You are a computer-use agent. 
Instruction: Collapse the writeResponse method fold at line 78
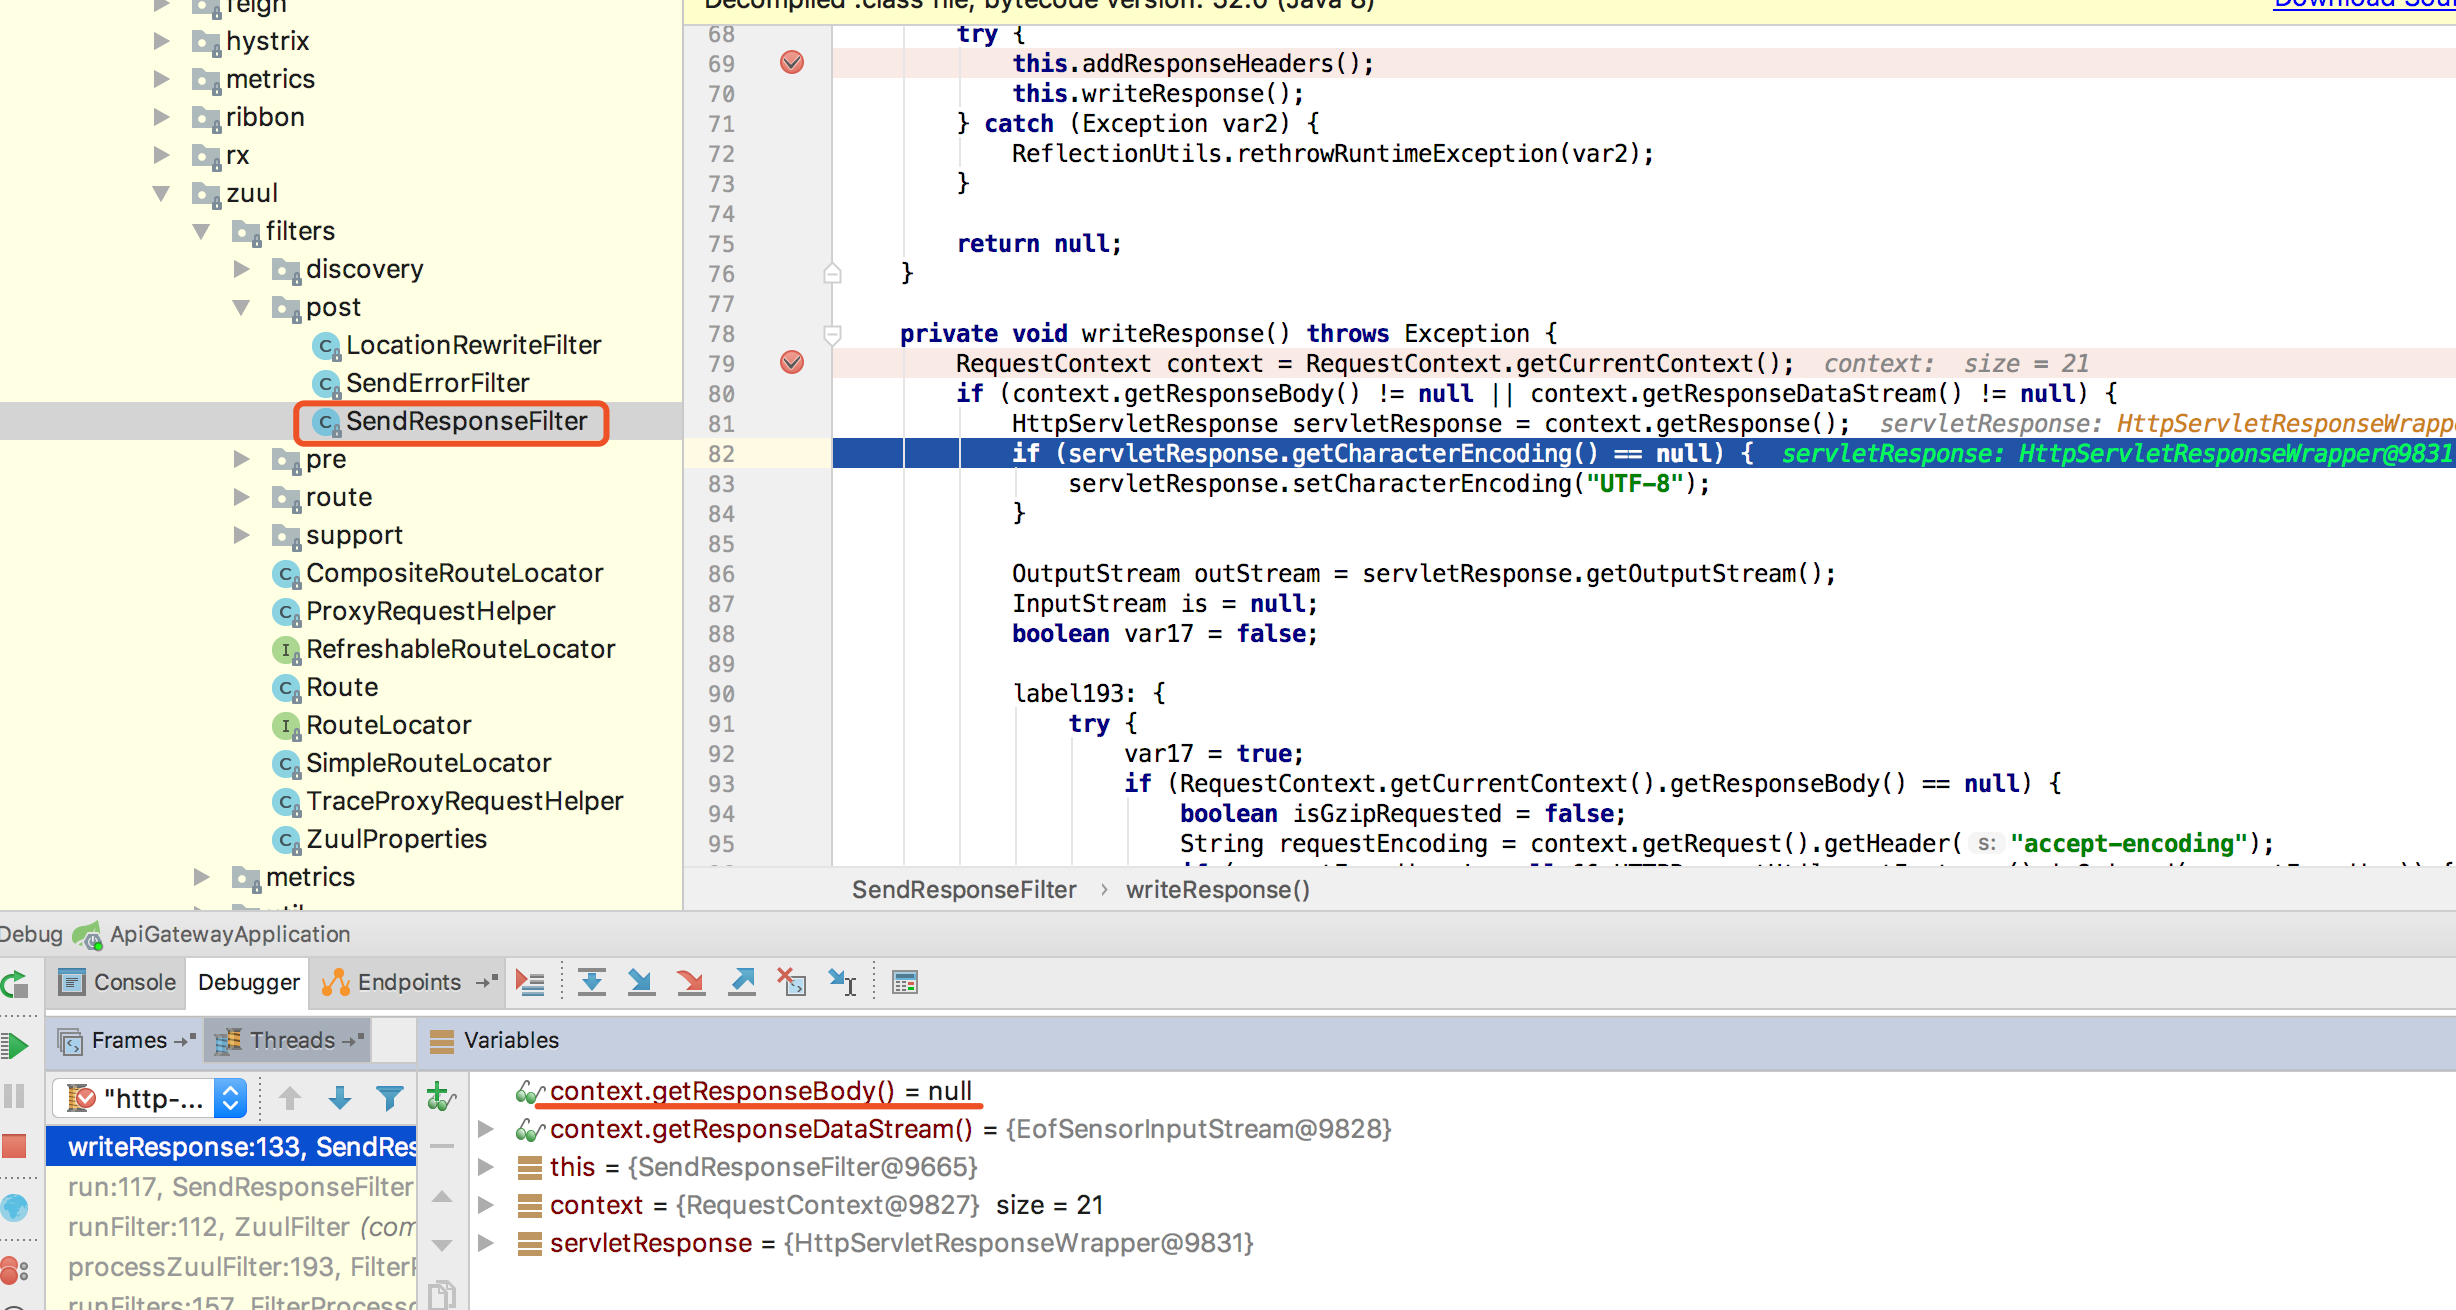tap(832, 333)
